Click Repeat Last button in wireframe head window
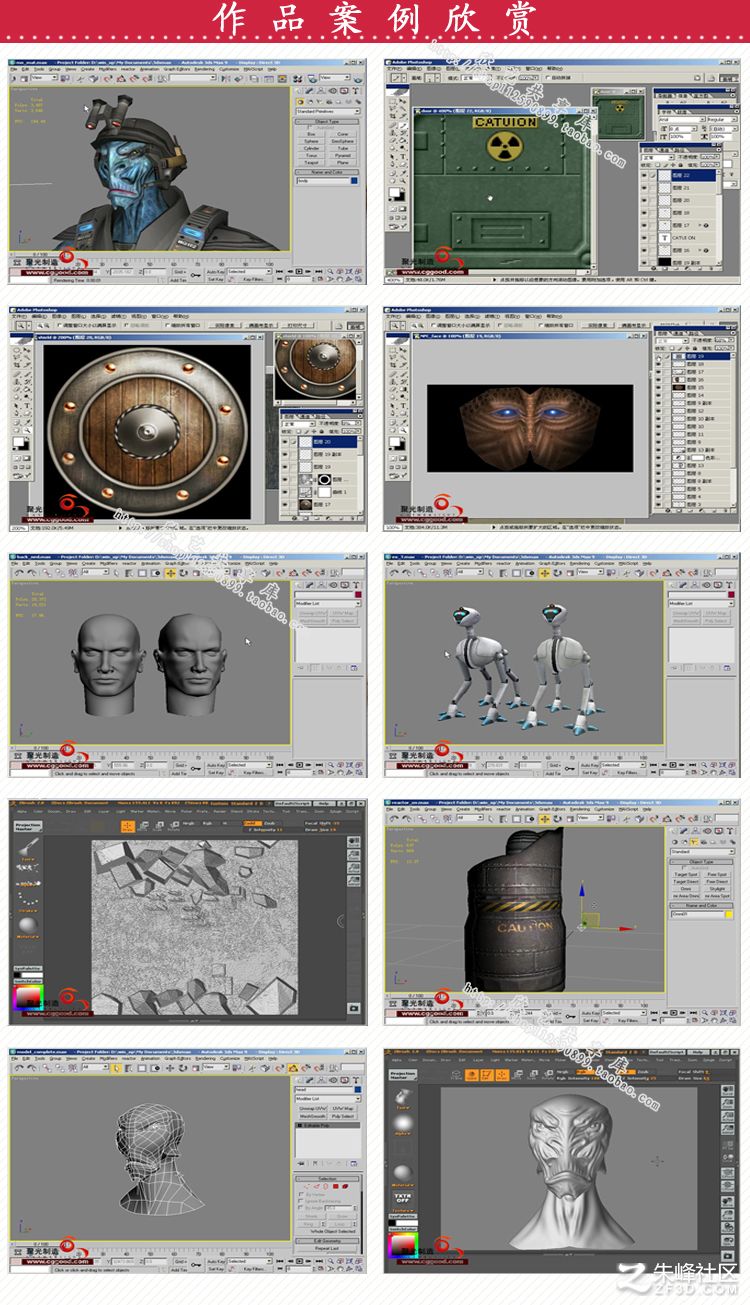This screenshot has width=750, height=1305. pyautogui.click(x=327, y=1248)
